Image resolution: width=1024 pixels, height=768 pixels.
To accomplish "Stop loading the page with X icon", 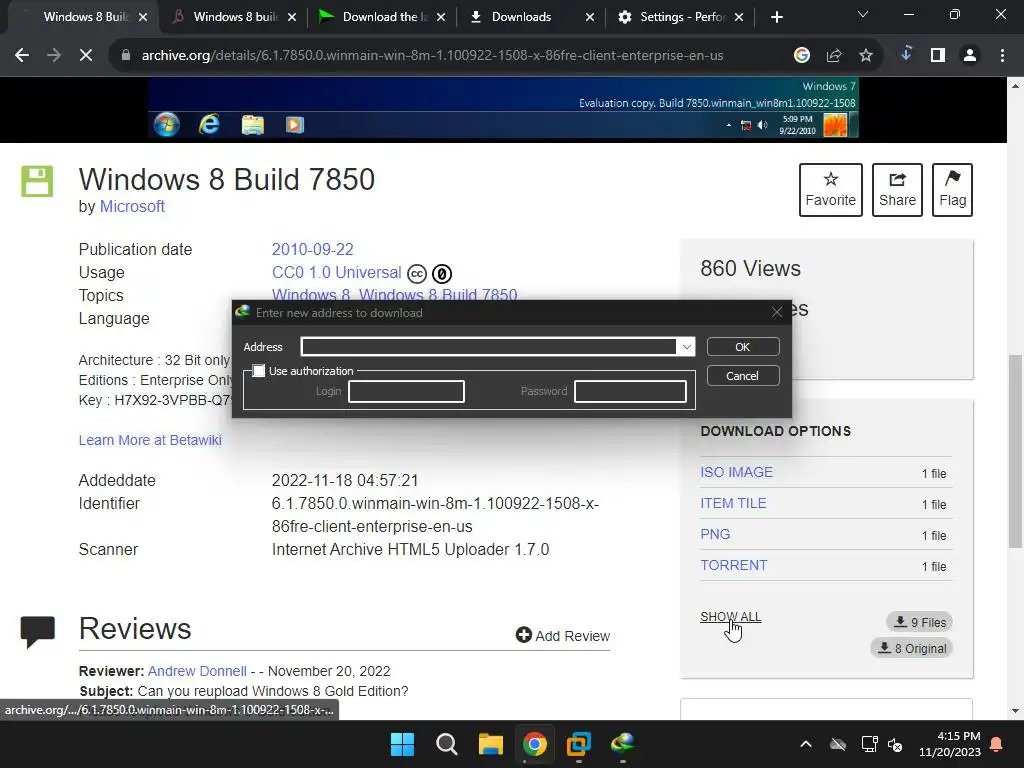I will (x=86, y=56).
